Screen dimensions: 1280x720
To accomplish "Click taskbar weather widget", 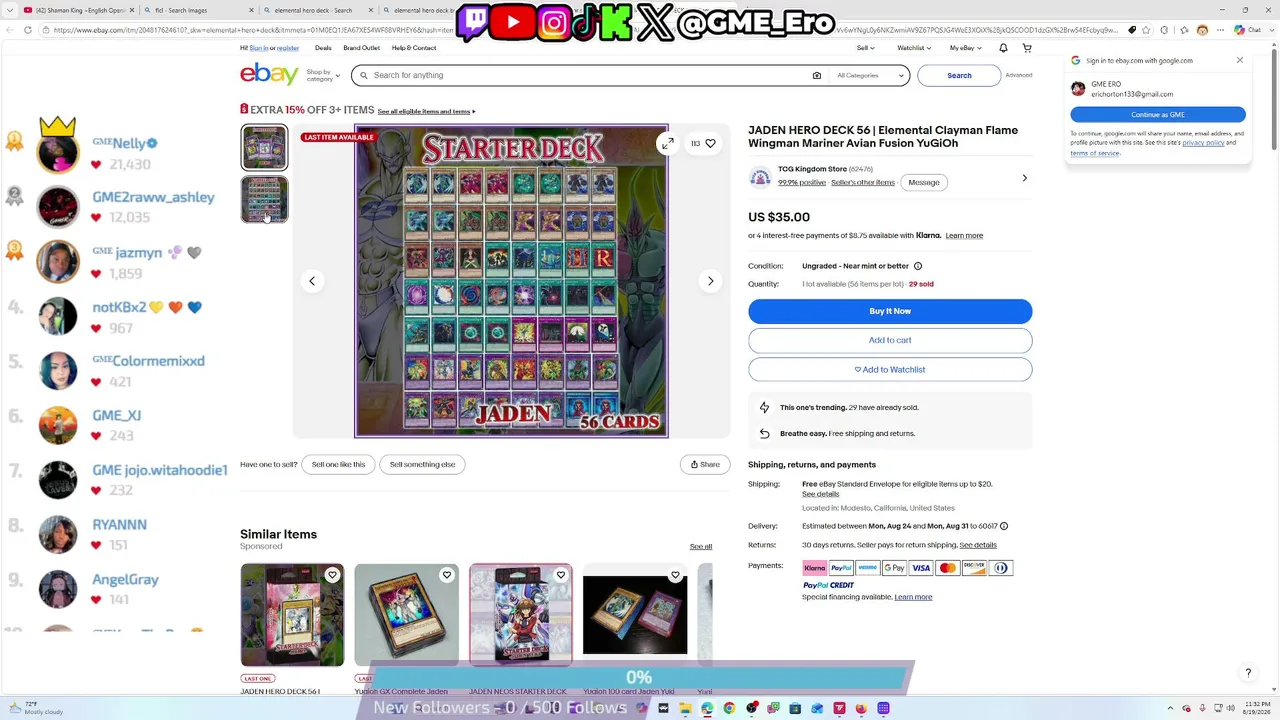I will tap(35, 708).
